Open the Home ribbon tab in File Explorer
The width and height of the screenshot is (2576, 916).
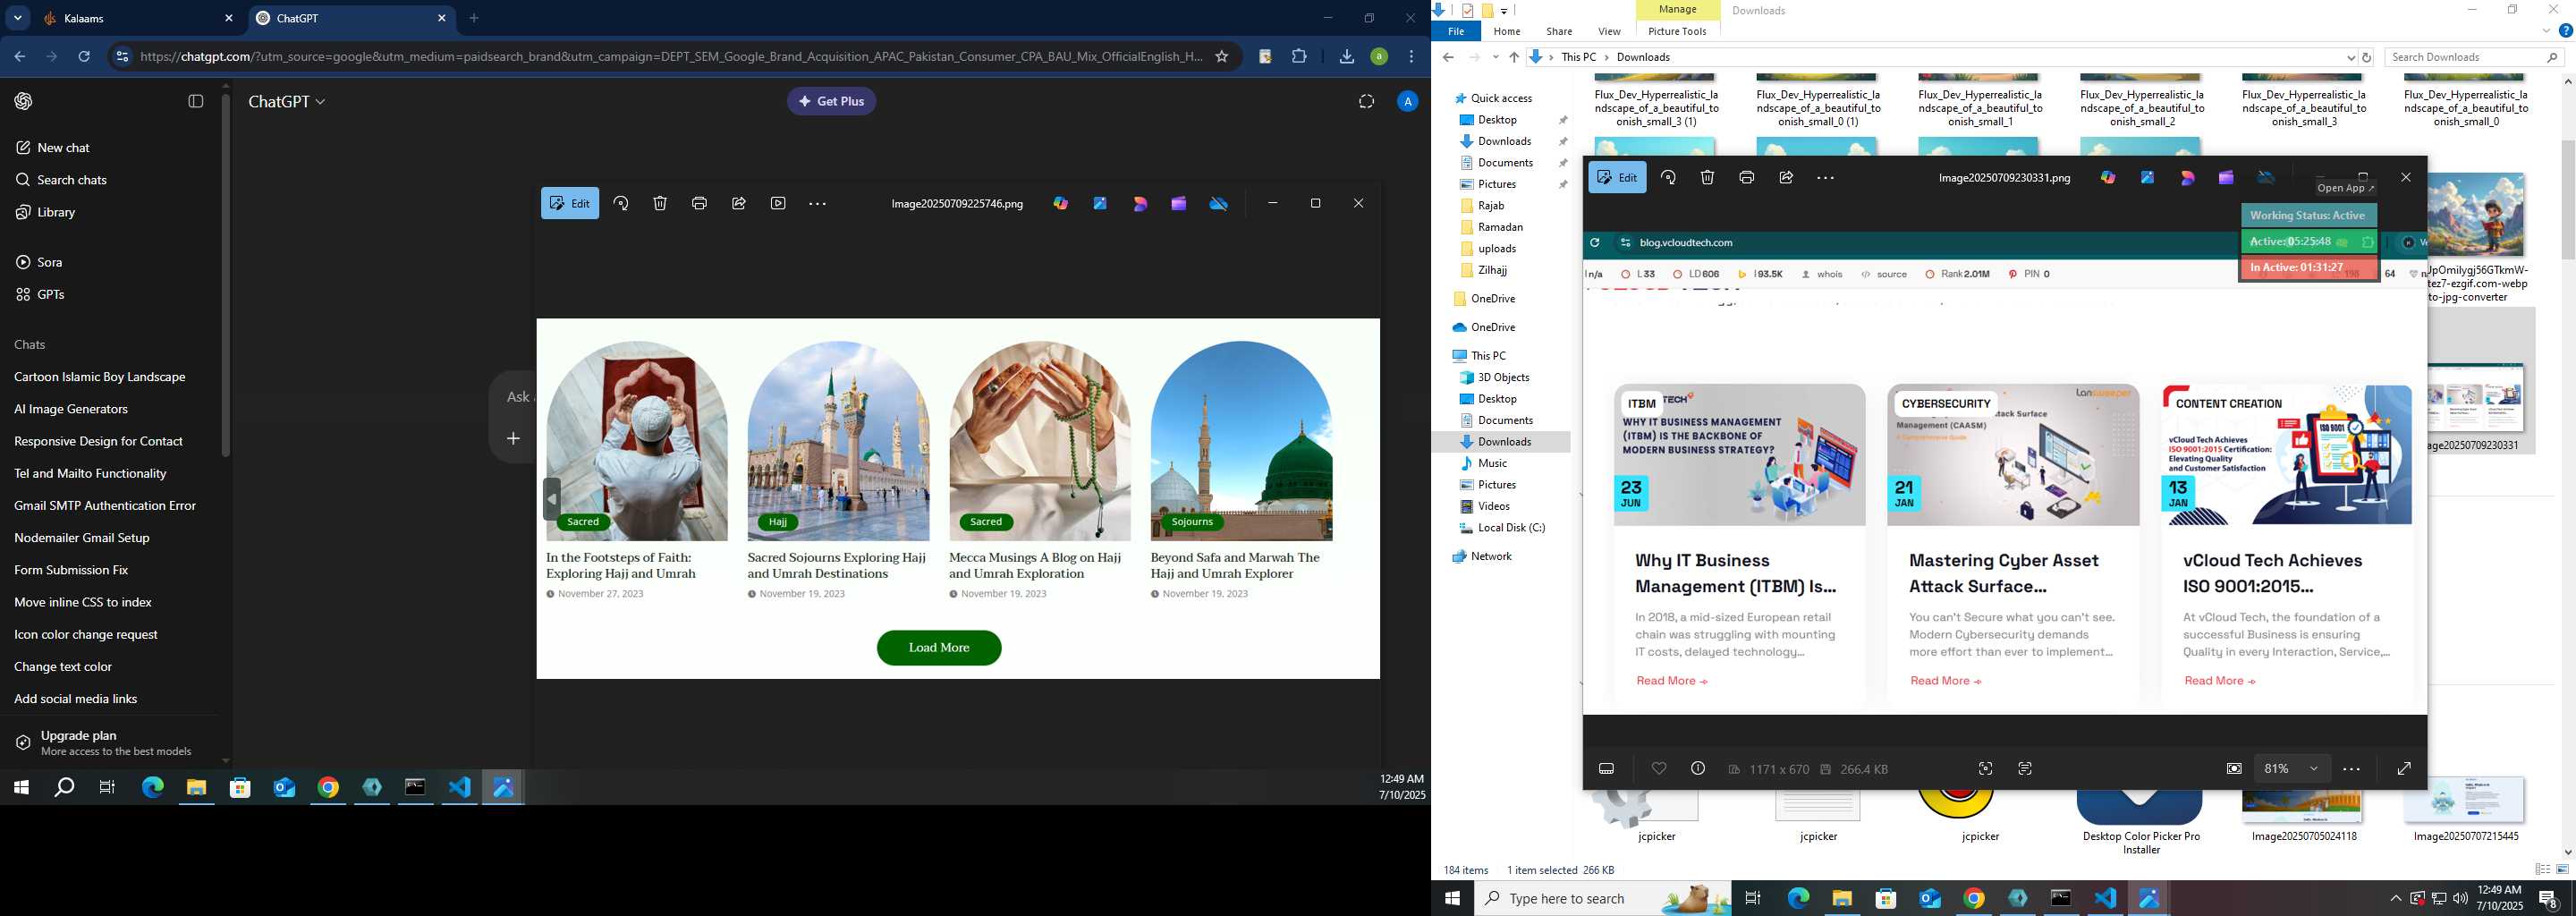click(x=1506, y=31)
